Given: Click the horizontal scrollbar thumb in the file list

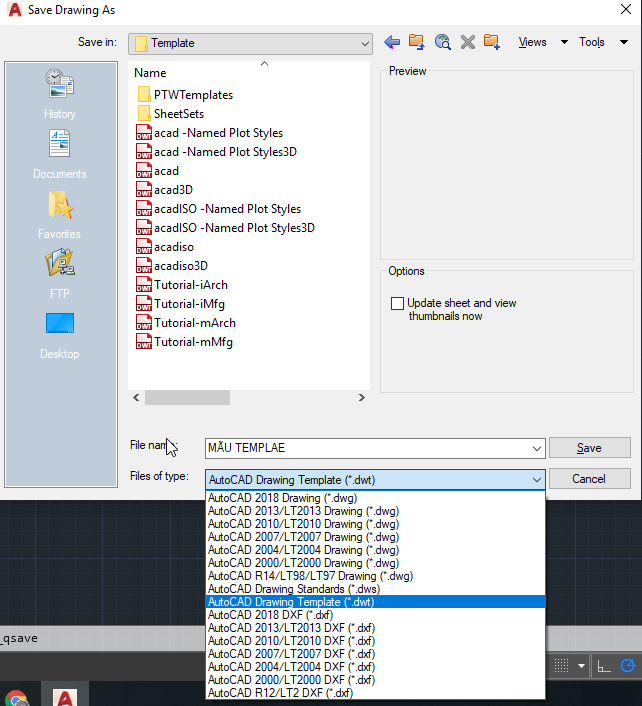Looking at the screenshot, I should (187, 398).
